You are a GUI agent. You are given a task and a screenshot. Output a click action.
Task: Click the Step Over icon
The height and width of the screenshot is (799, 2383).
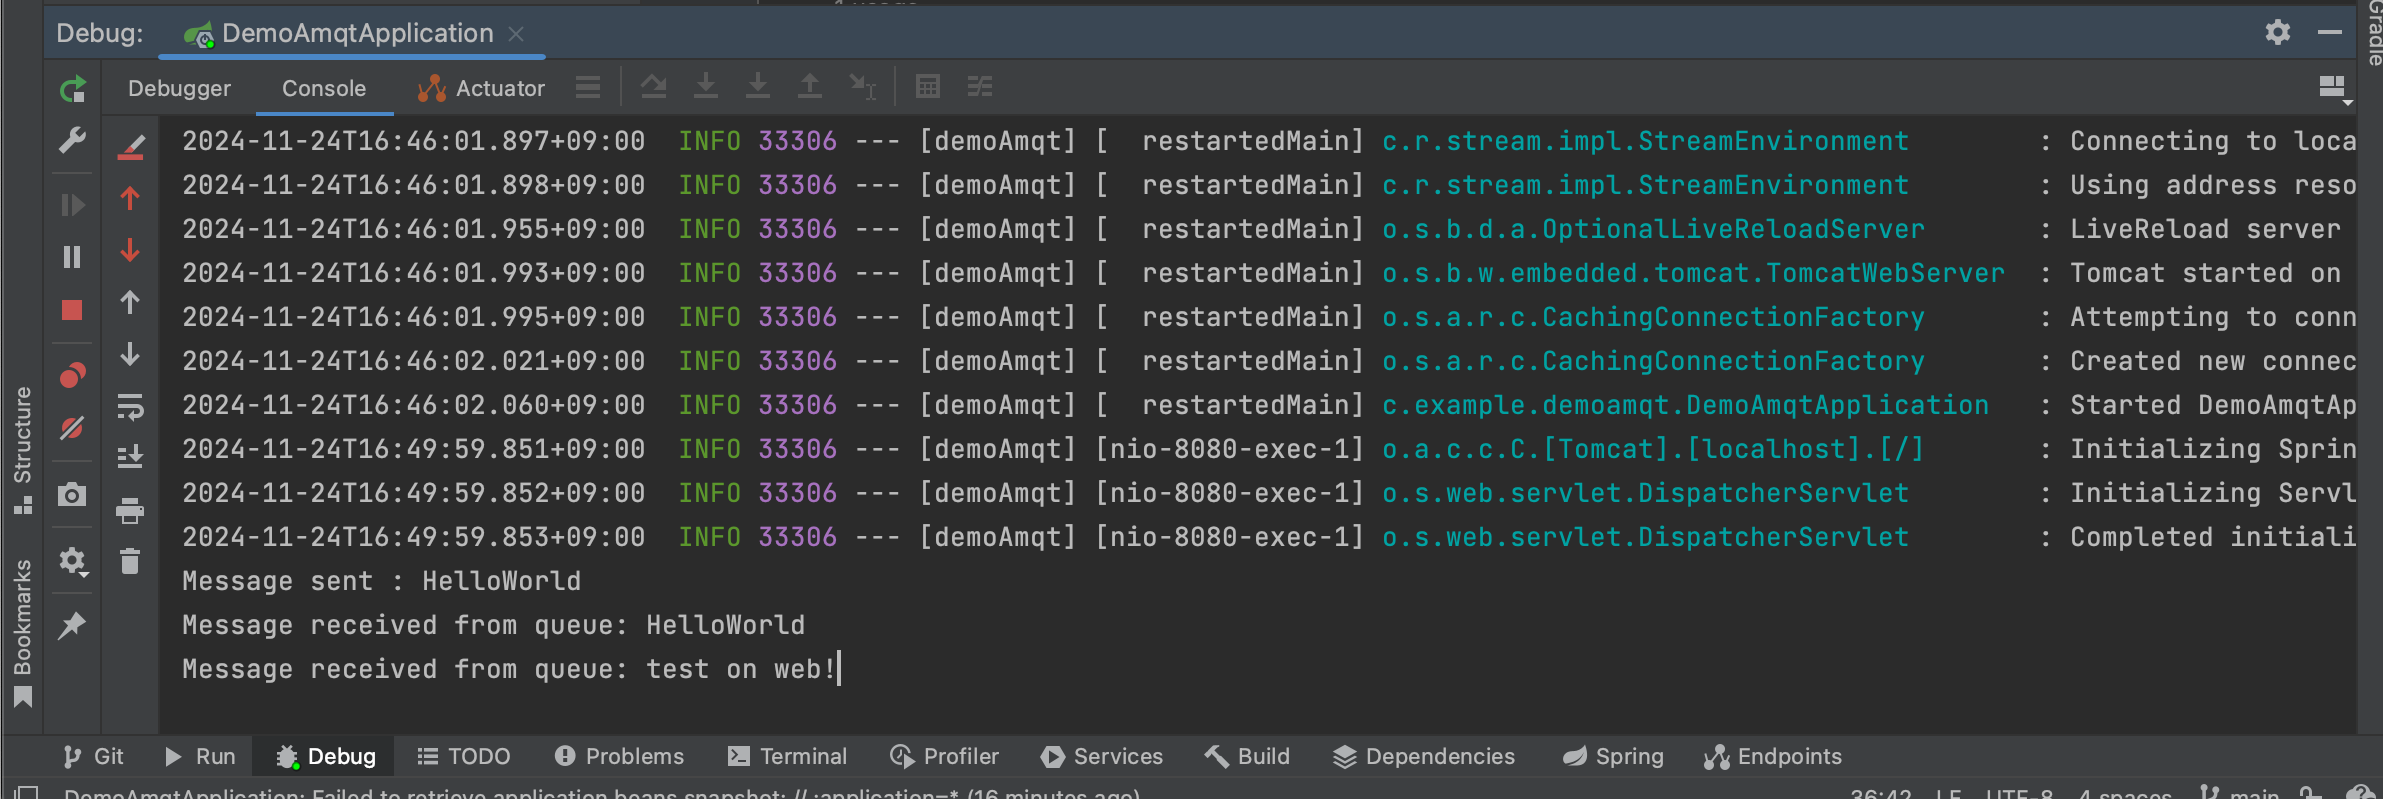654,87
